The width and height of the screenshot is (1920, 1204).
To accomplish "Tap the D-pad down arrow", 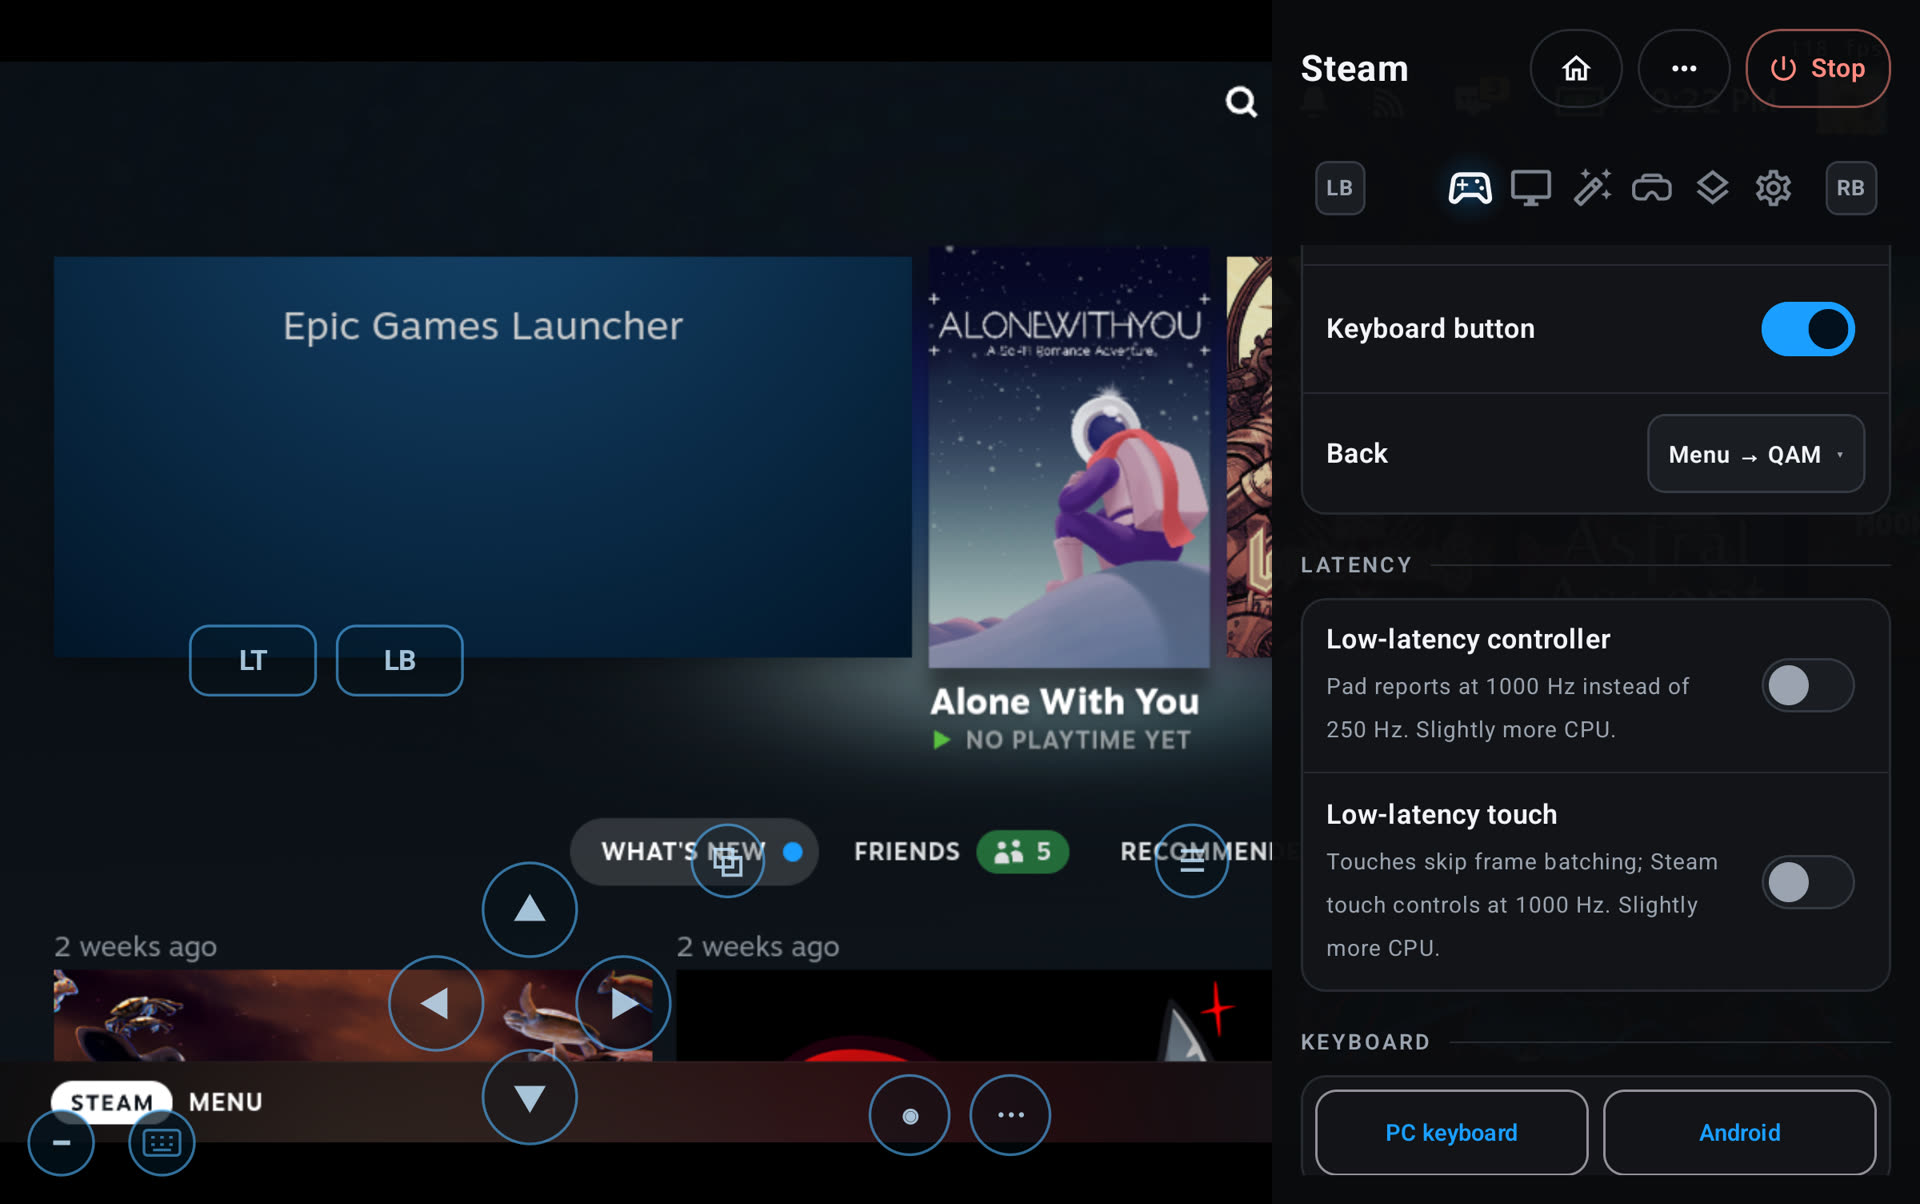I will pos(529,1097).
